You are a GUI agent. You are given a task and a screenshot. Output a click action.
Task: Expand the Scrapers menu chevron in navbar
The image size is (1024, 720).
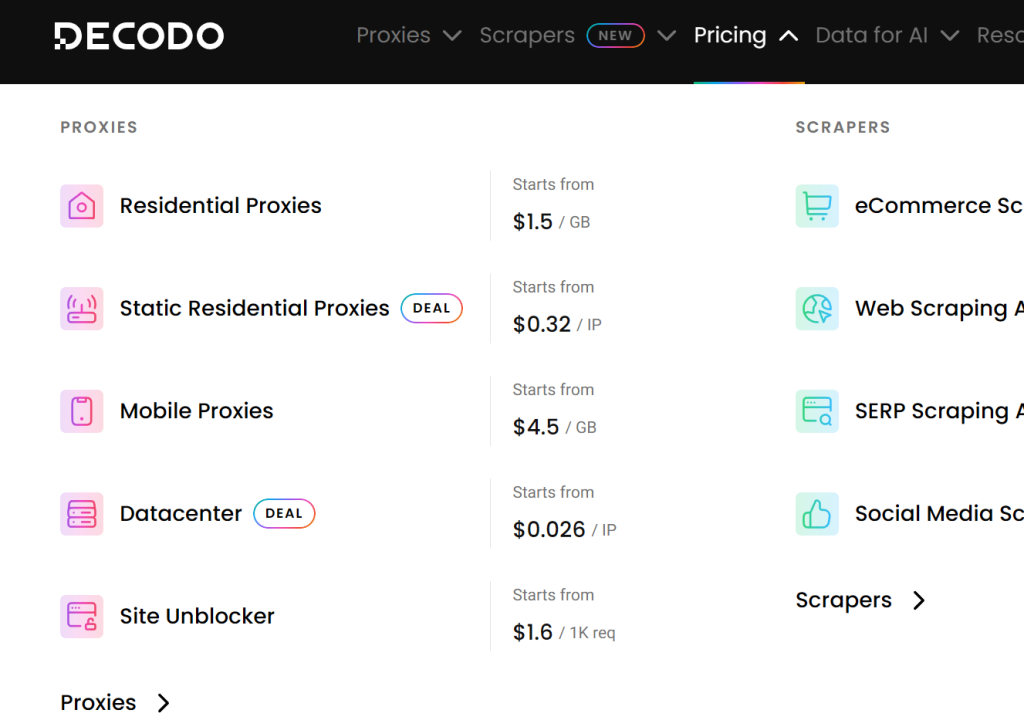point(666,36)
